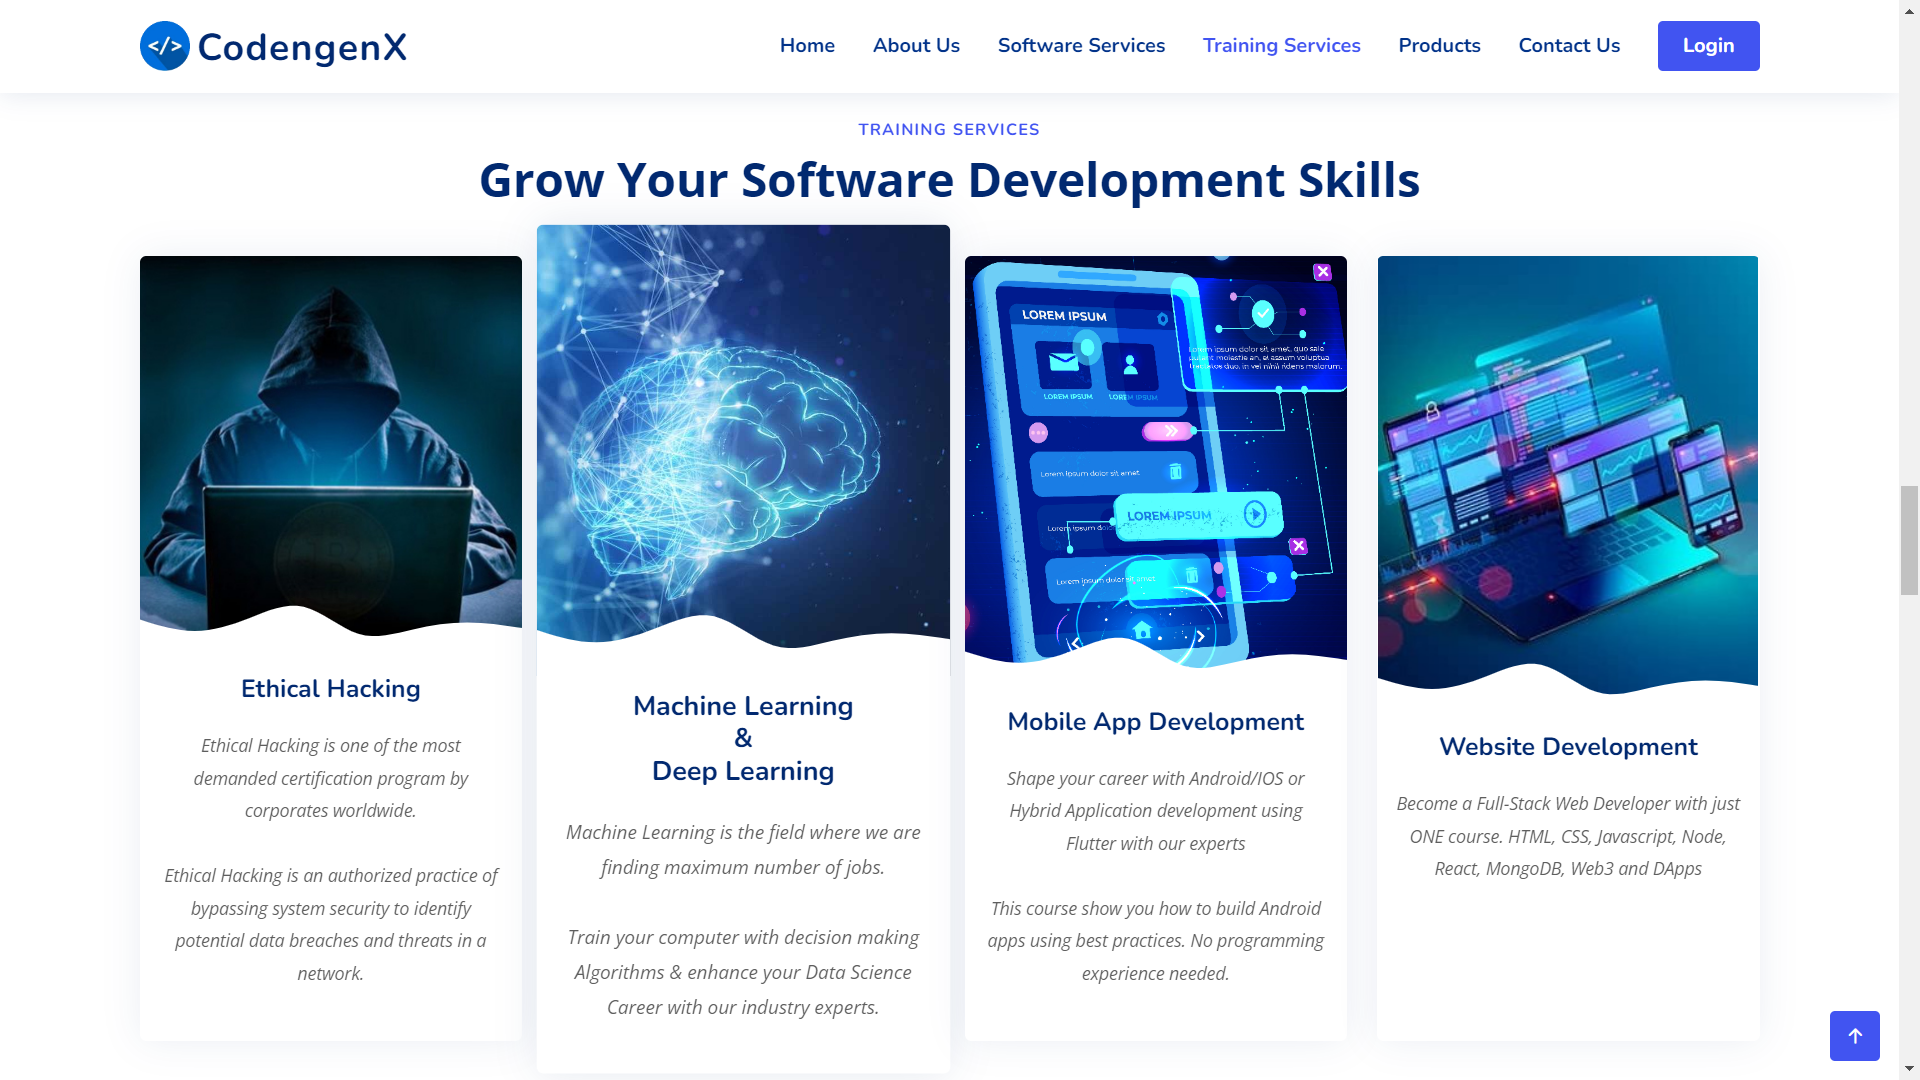This screenshot has height=1080, width=1920.
Task: Navigate to Contact Us
Action: coord(1569,46)
